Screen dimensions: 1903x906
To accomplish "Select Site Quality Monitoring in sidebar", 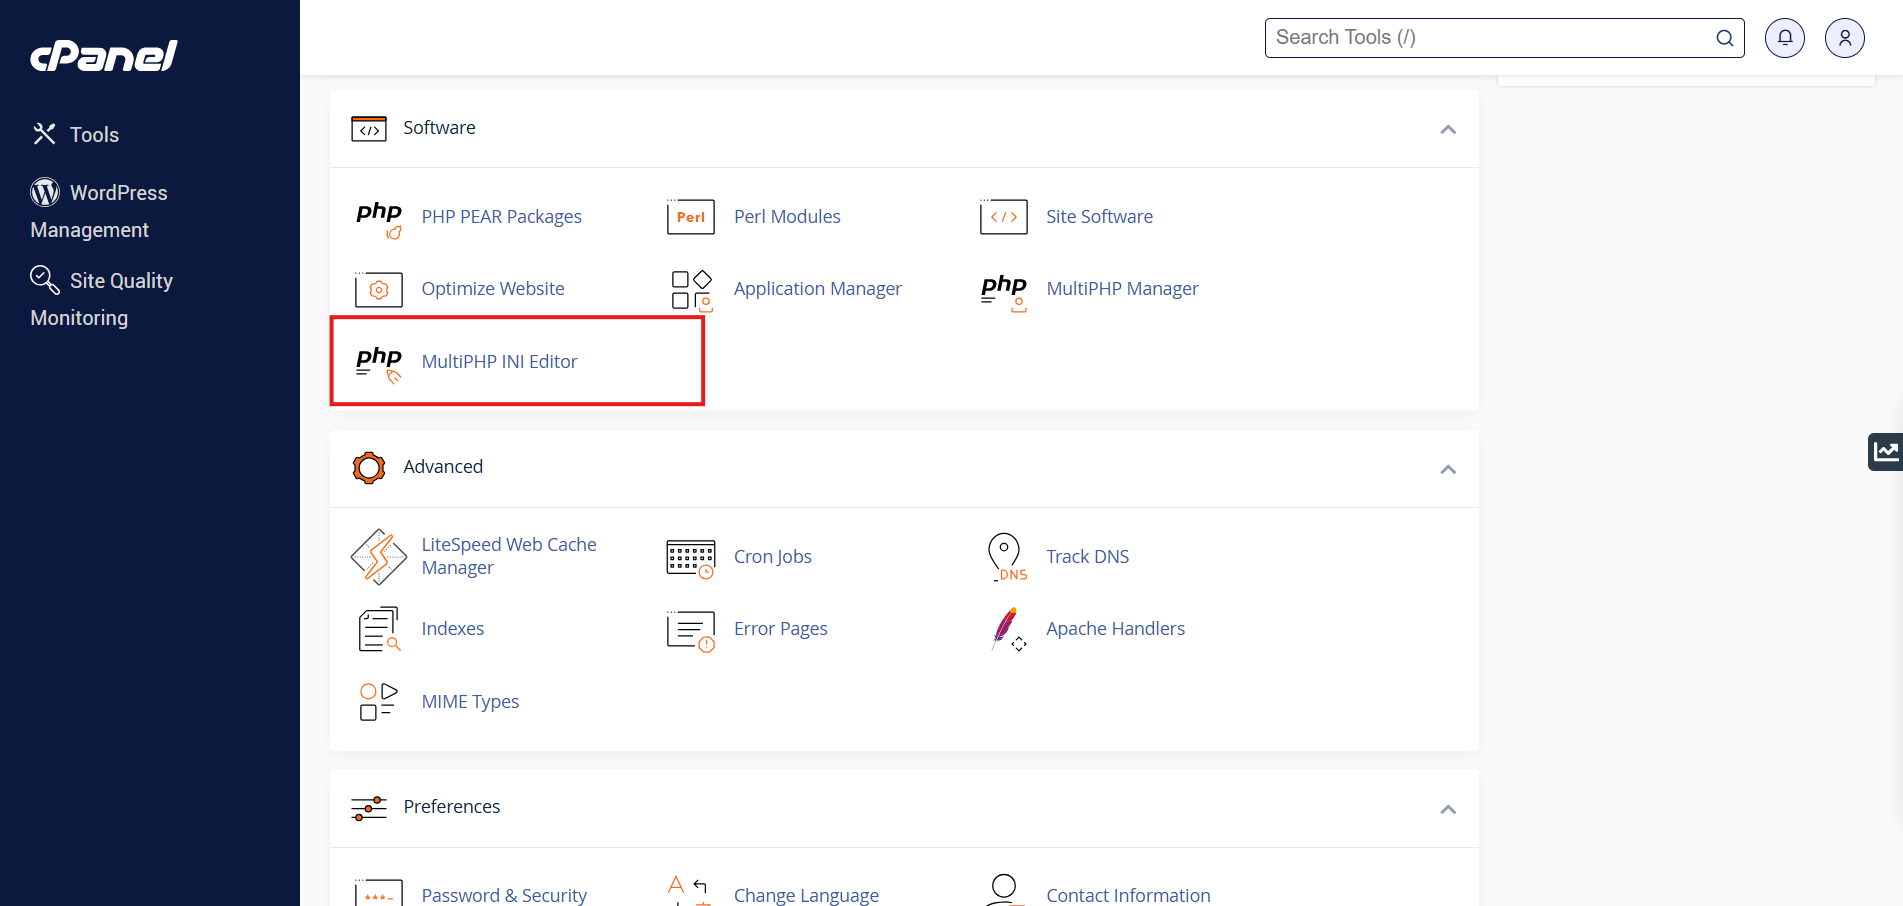I will (102, 299).
